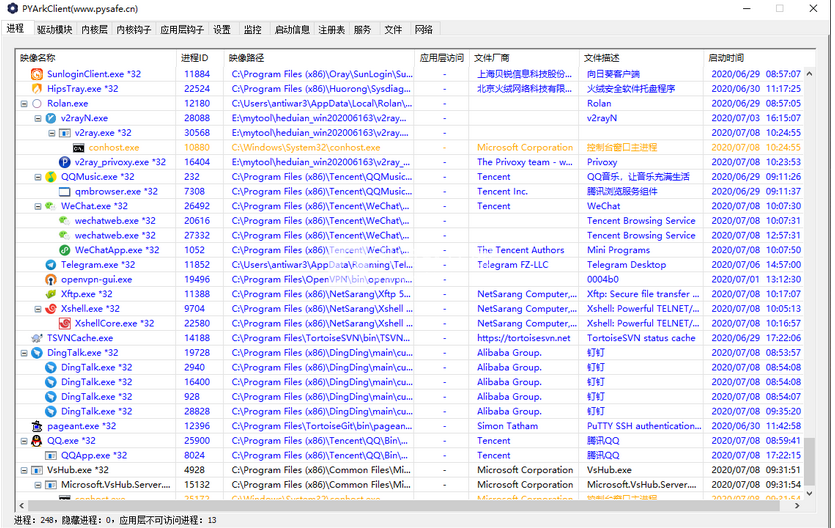
Task: Collapse the DingTalk.exe process tree
Action: 24,353
